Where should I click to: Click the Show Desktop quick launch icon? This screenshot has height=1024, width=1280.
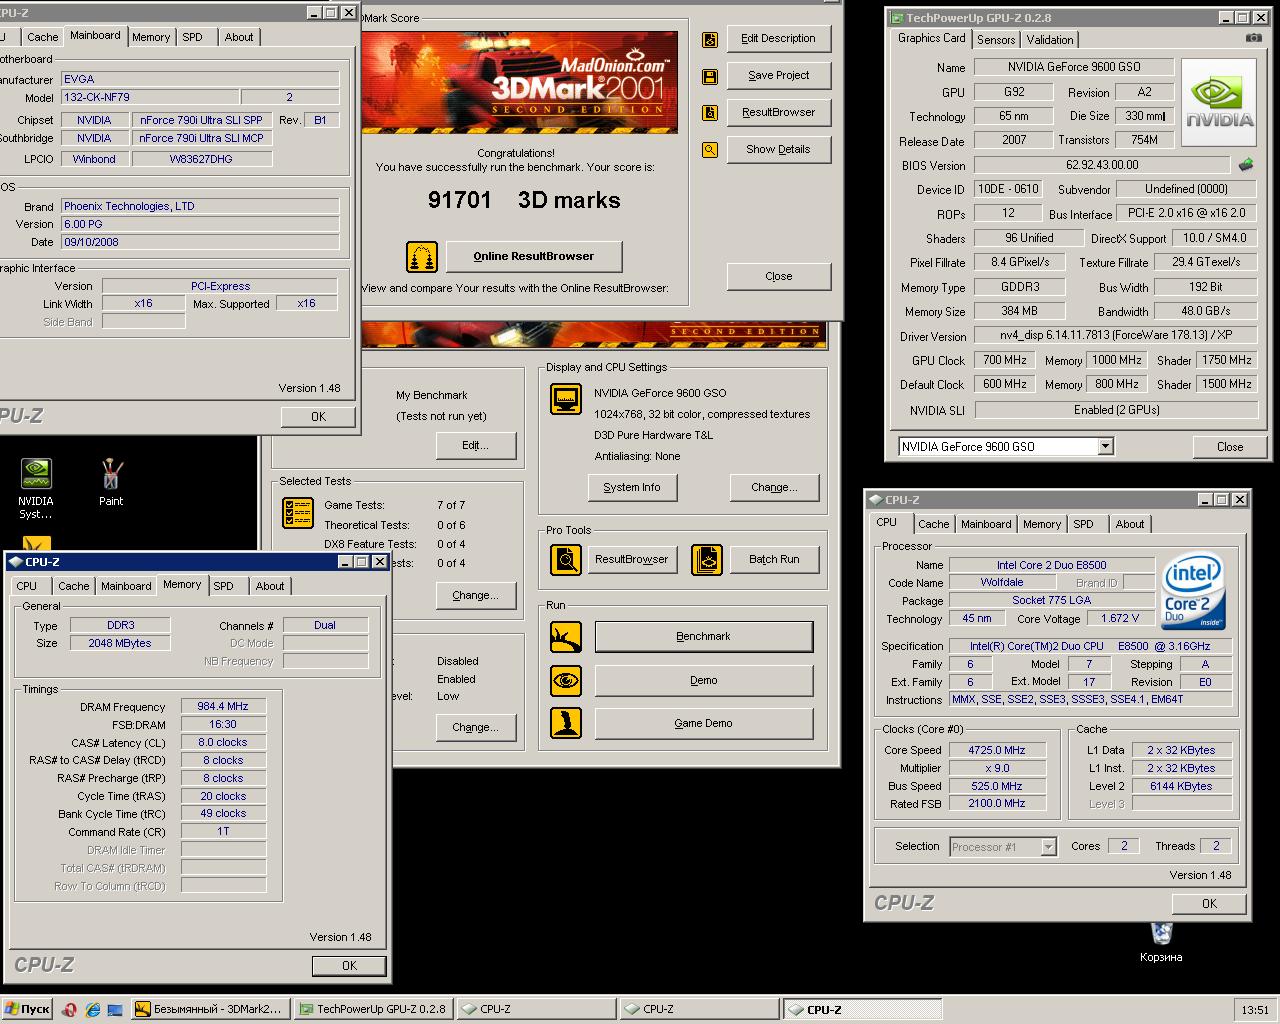point(115,1009)
